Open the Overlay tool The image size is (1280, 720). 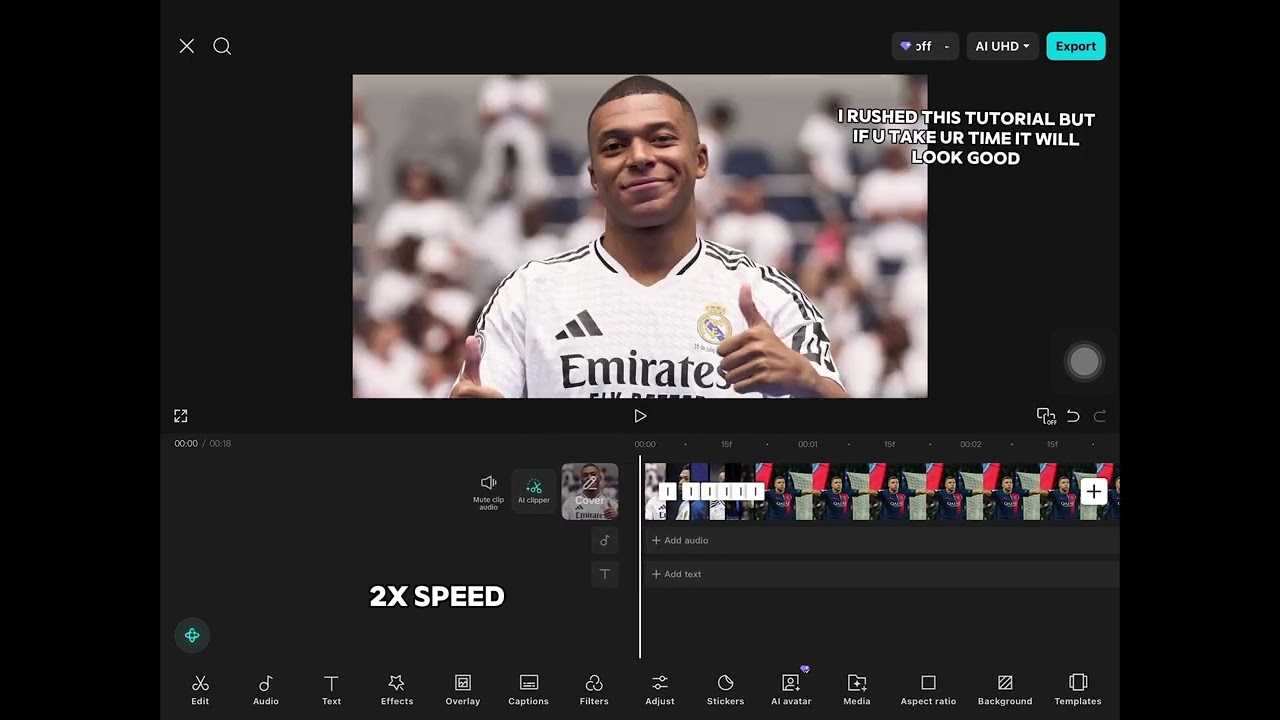[x=463, y=690]
